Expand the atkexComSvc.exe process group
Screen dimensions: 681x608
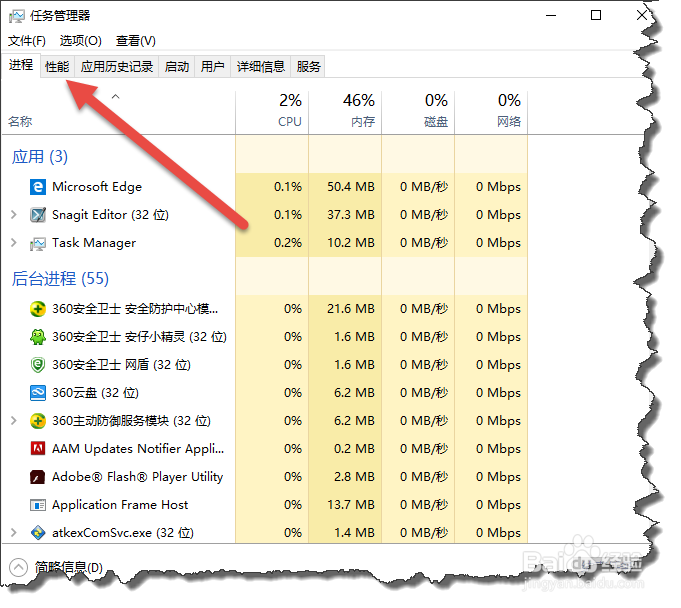click(14, 532)
